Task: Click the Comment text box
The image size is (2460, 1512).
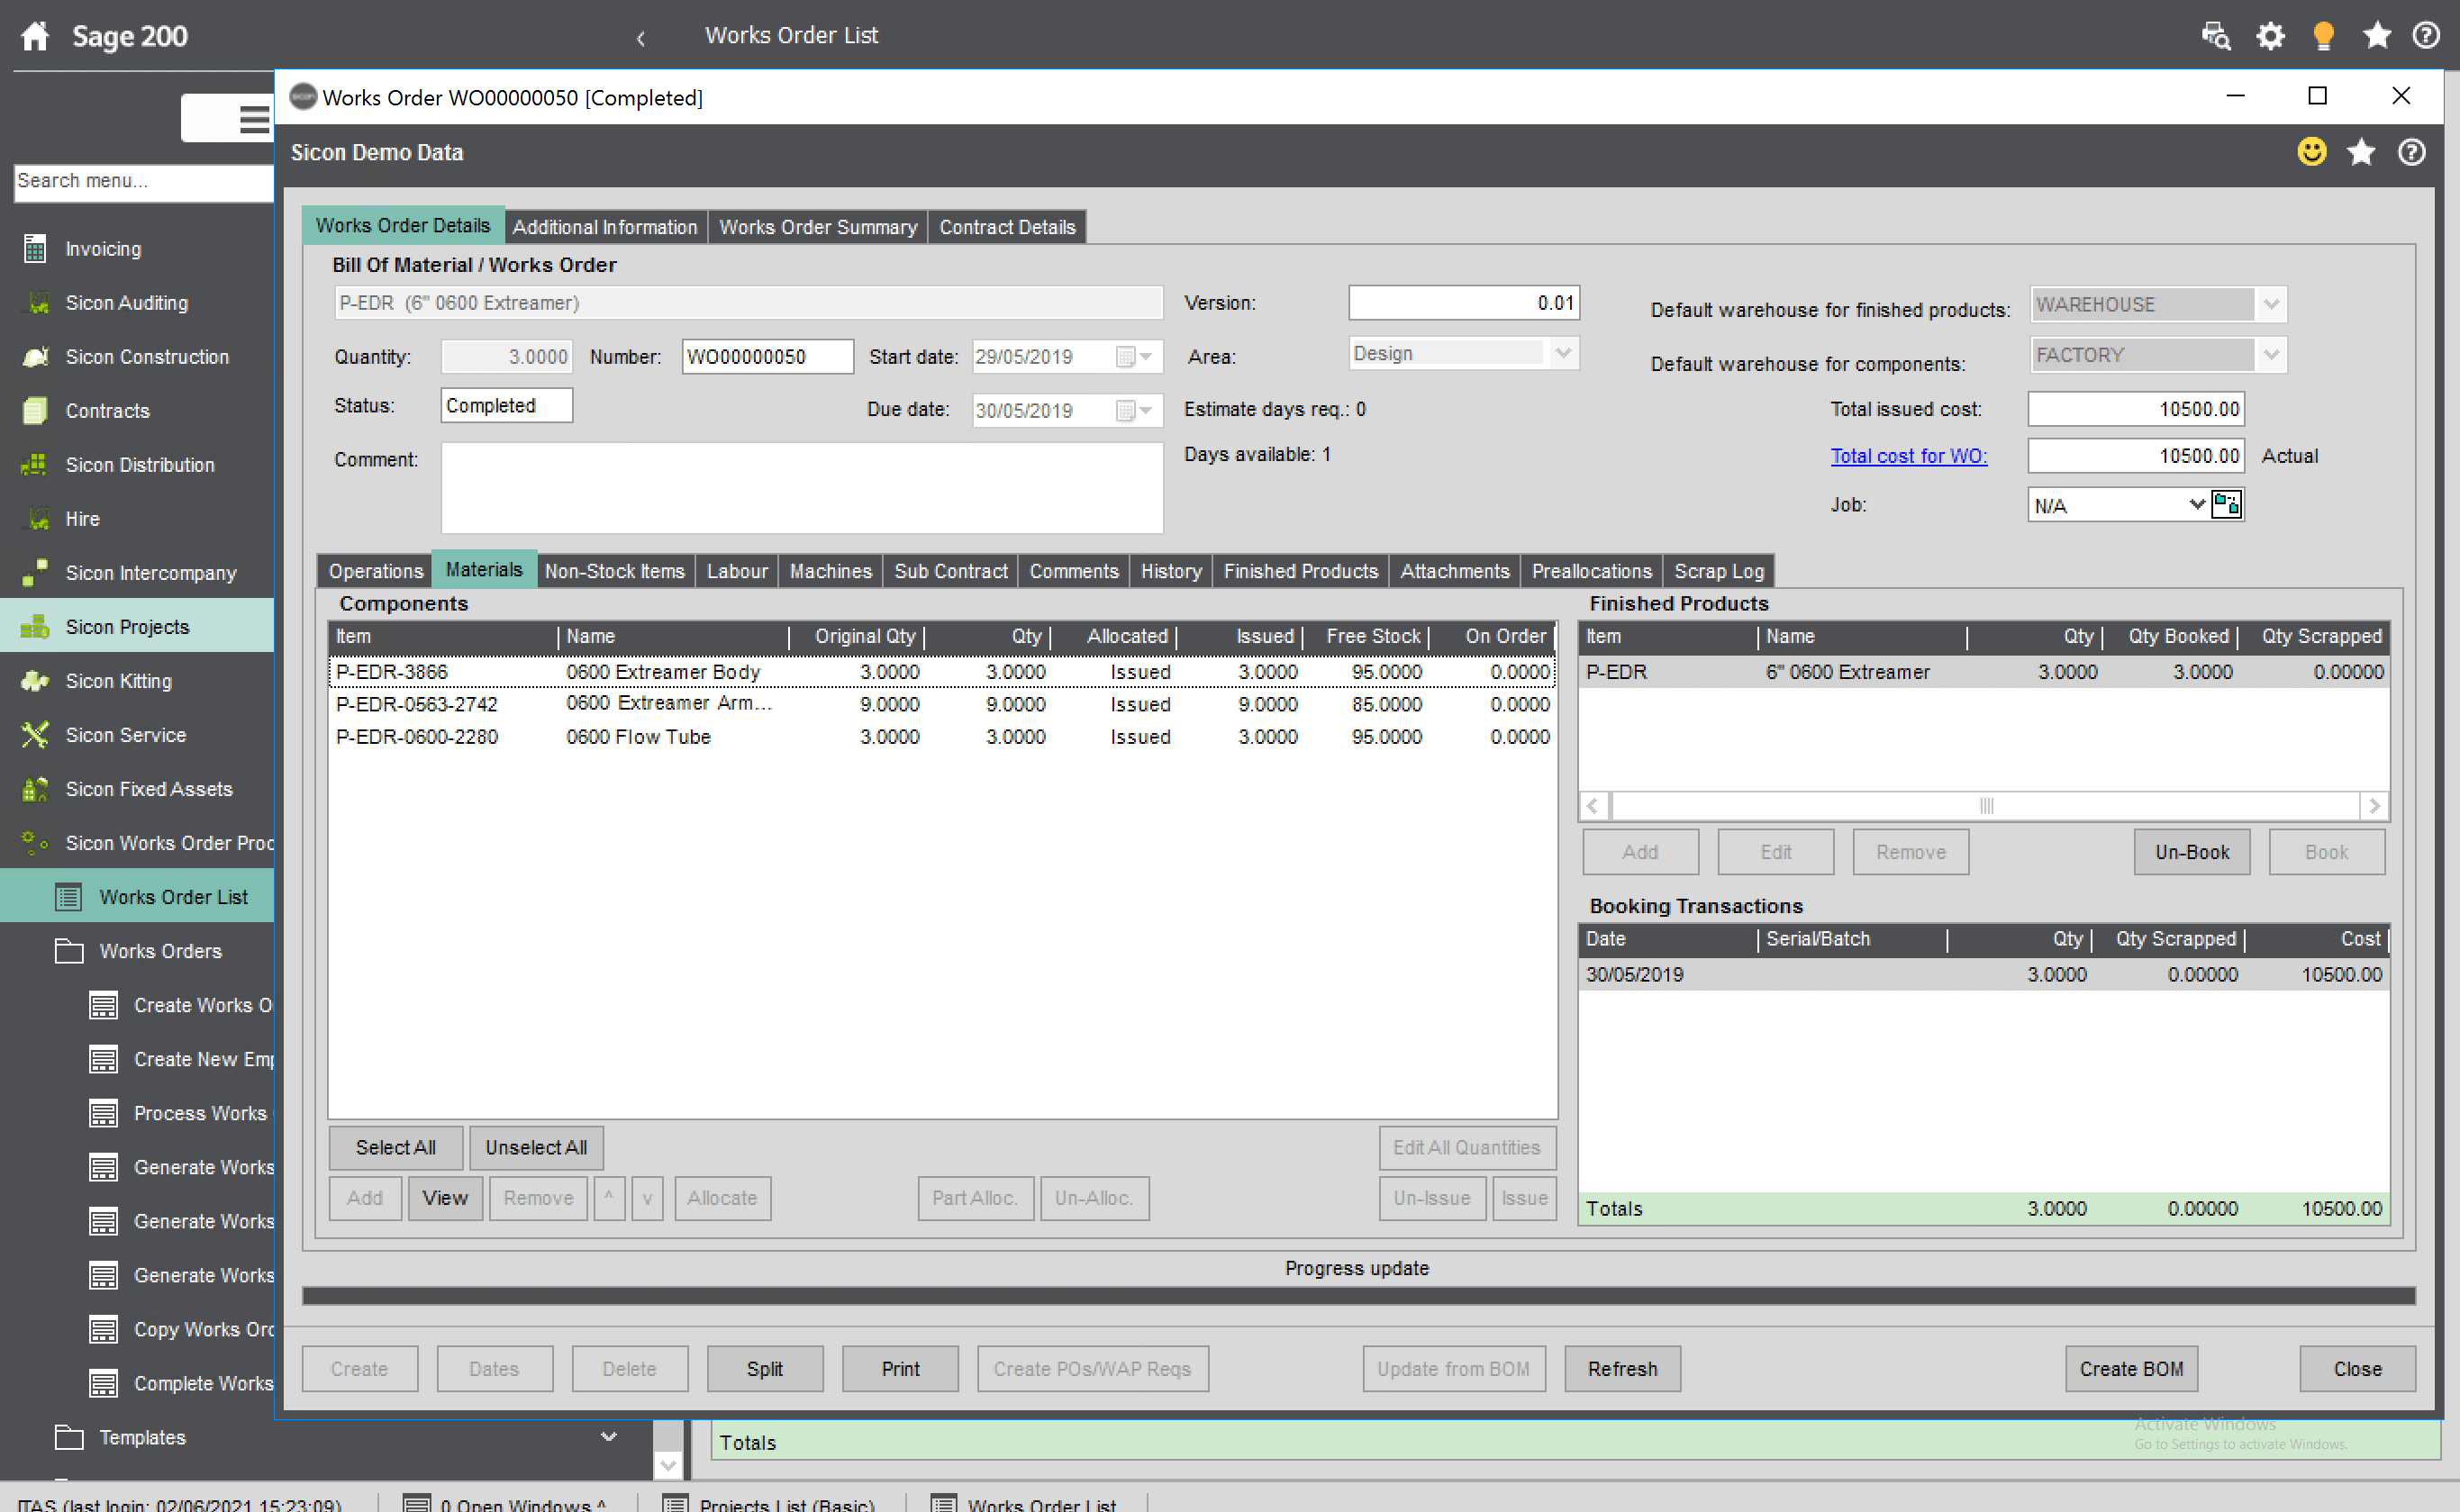Action: 802,488
